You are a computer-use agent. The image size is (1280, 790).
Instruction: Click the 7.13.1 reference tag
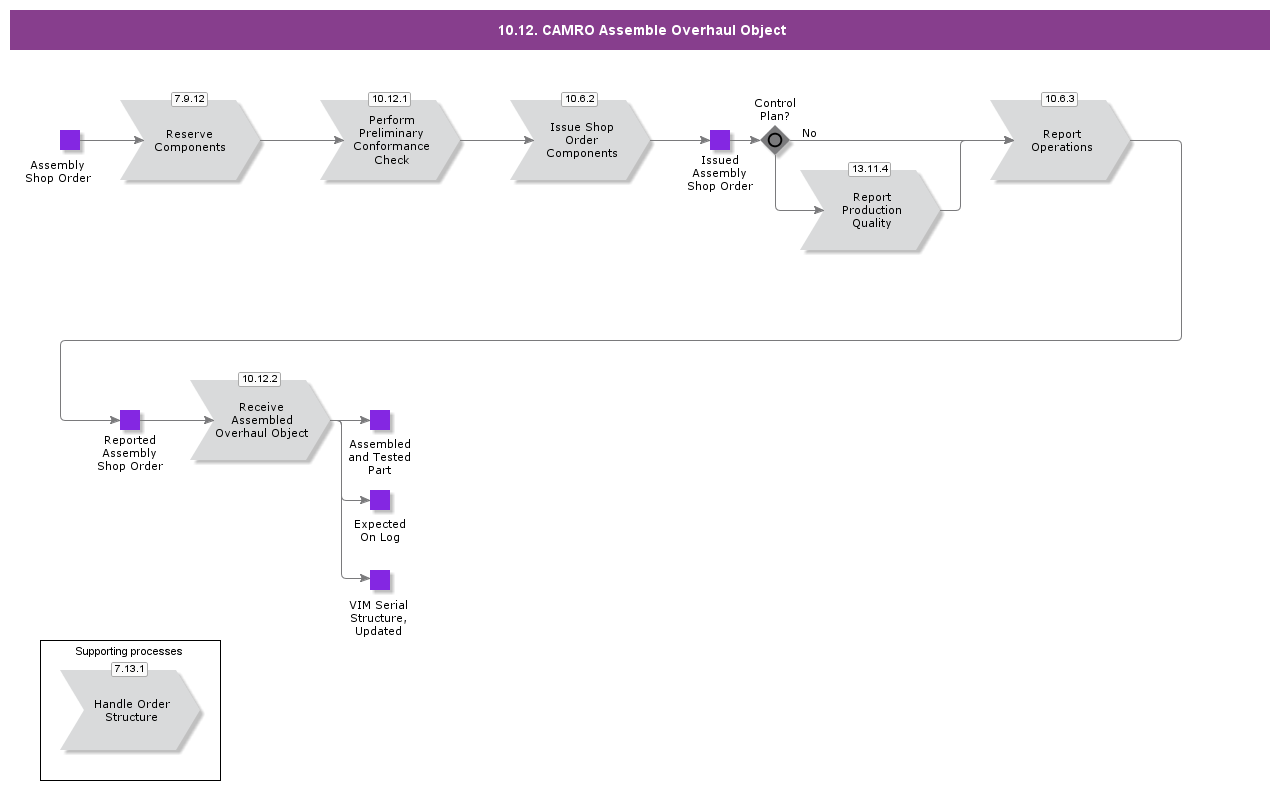coord(129,669)
